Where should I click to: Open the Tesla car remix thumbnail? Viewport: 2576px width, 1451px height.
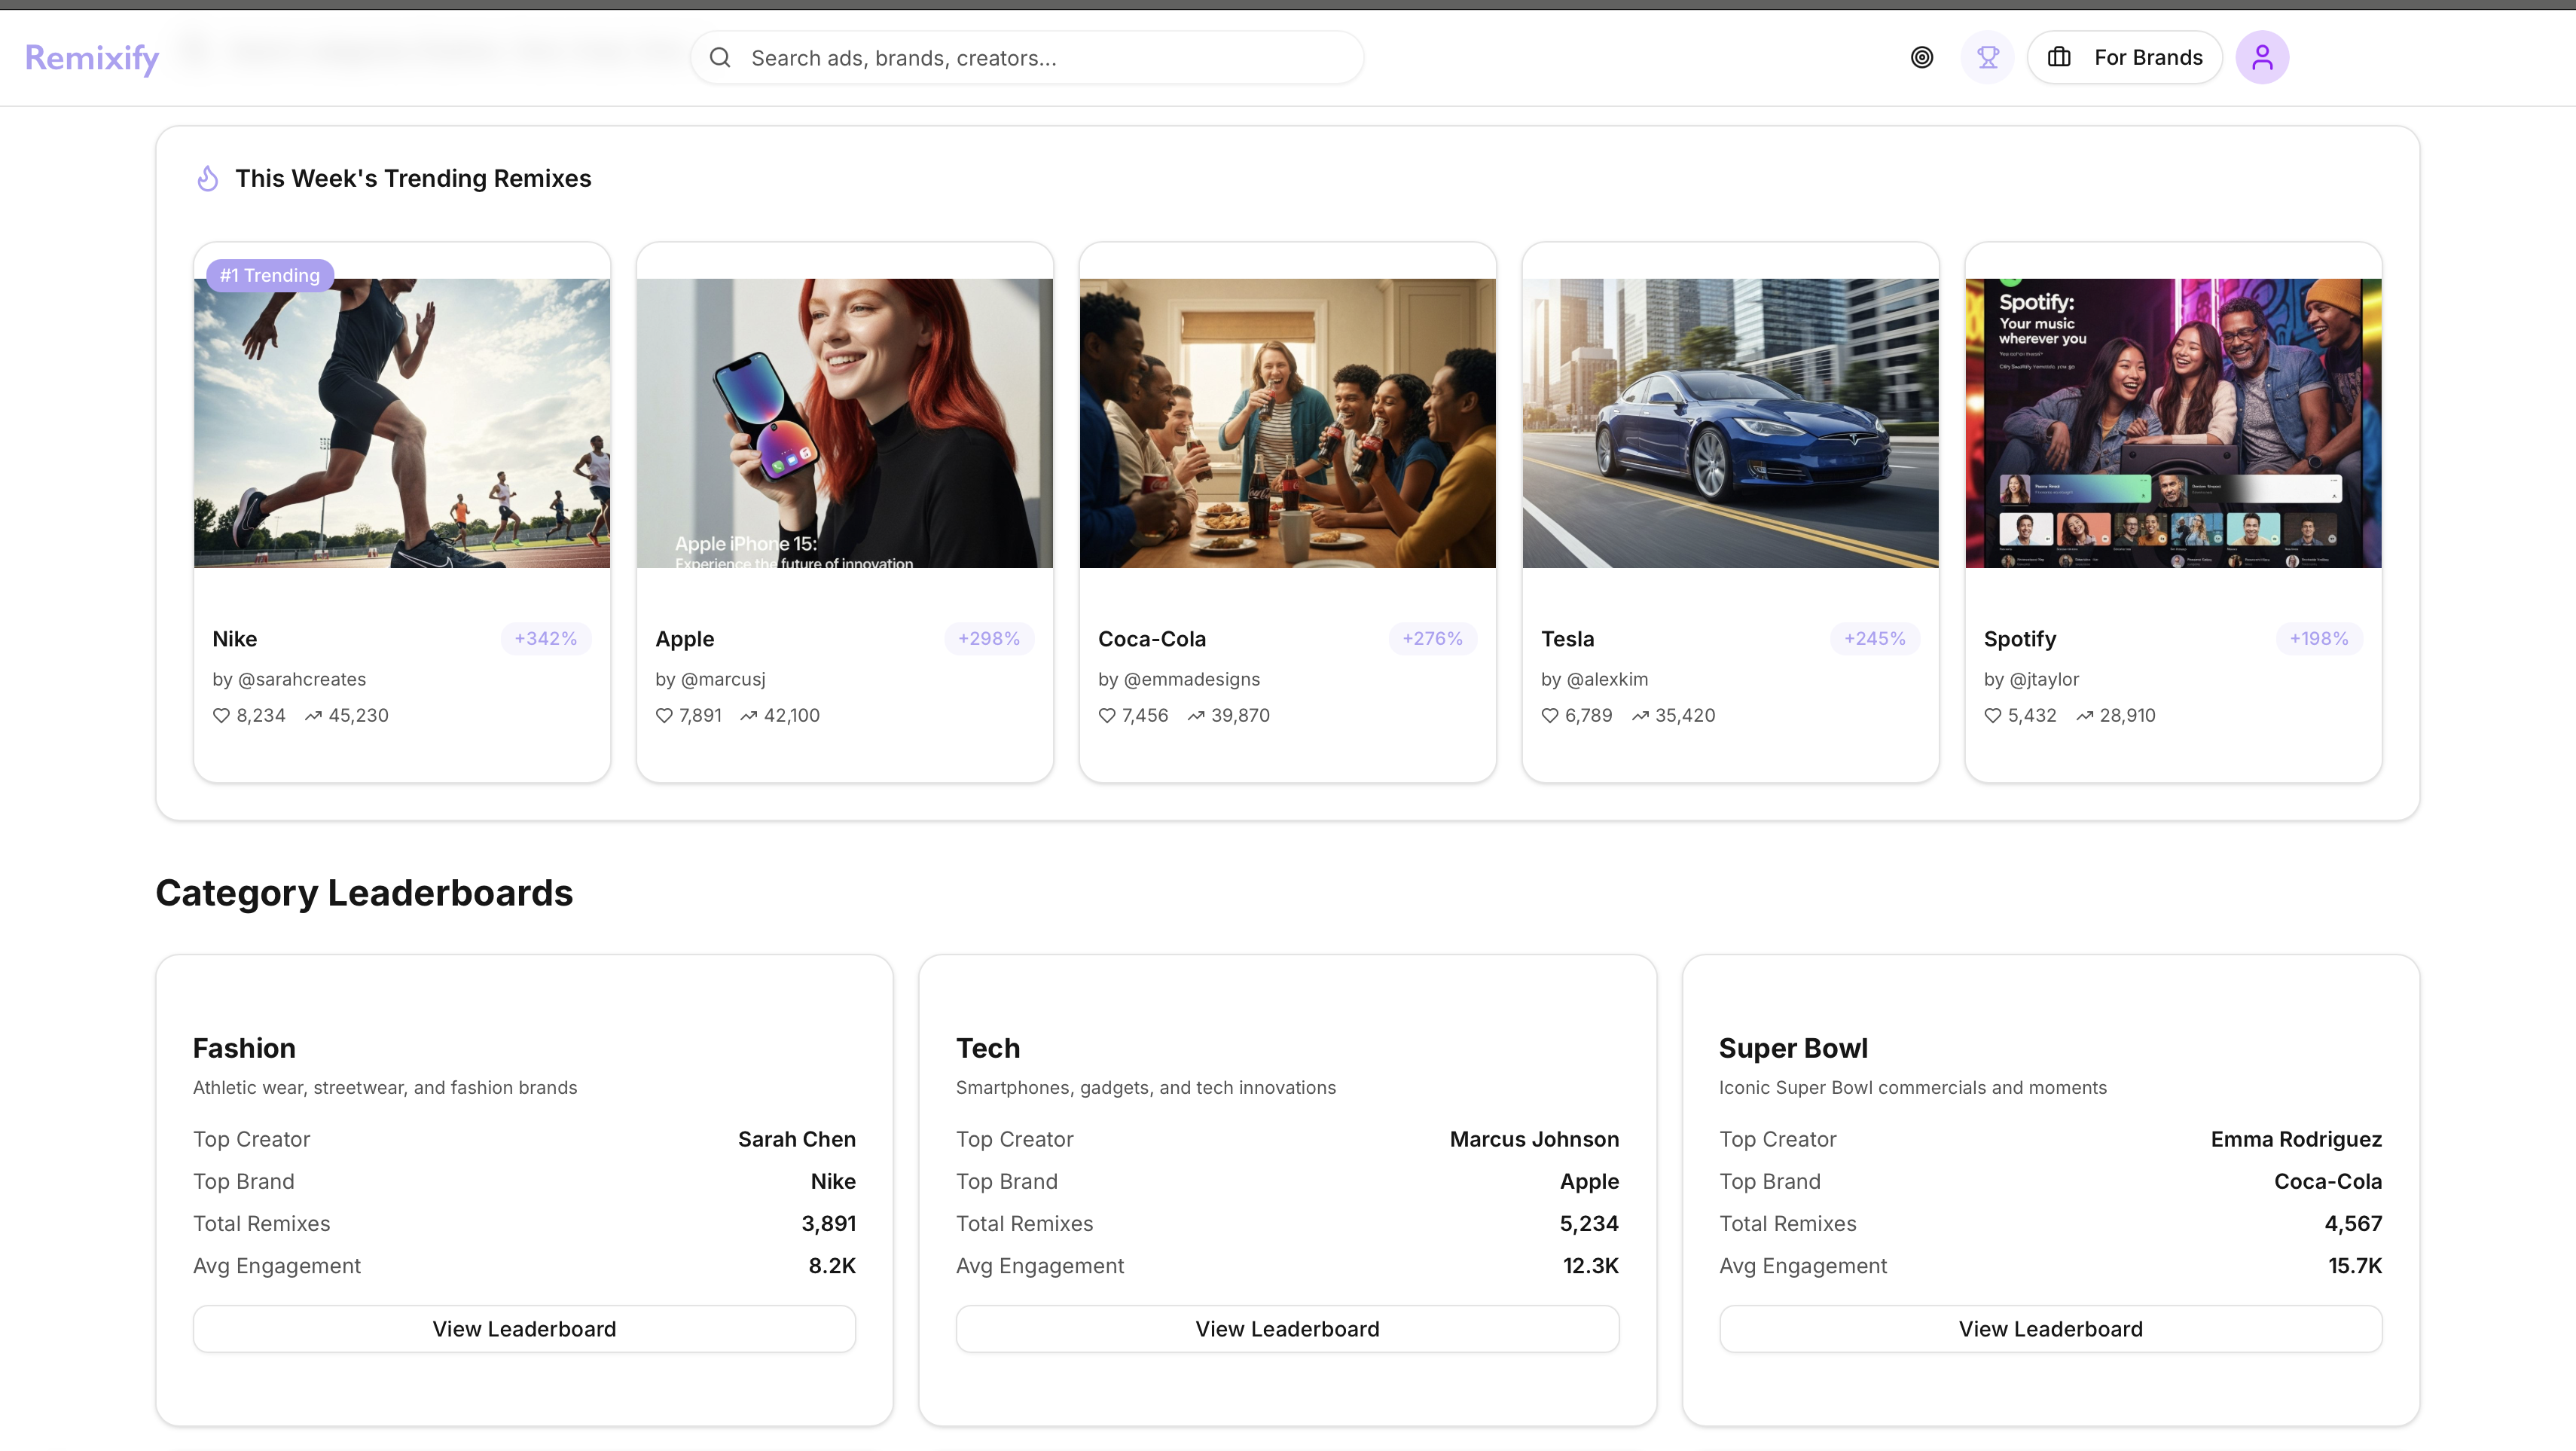(x=1730, y=423)
